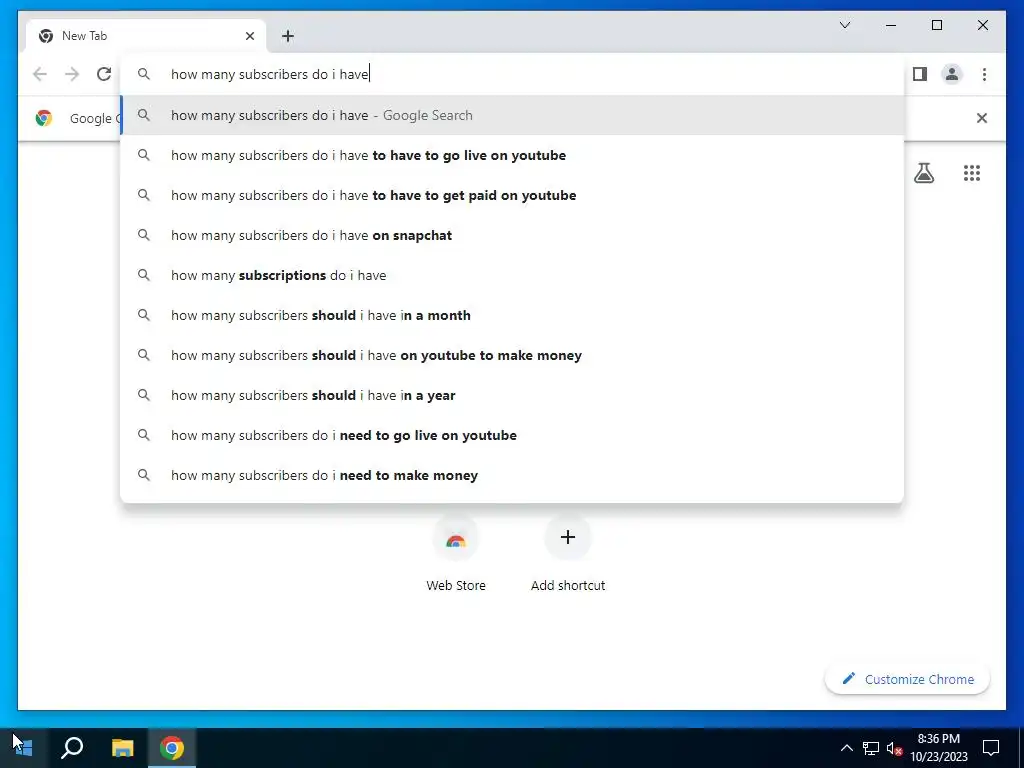The image size is (1024, 768).
Task: Click the muted volume tray icon
Action: [x=894, y=748]
